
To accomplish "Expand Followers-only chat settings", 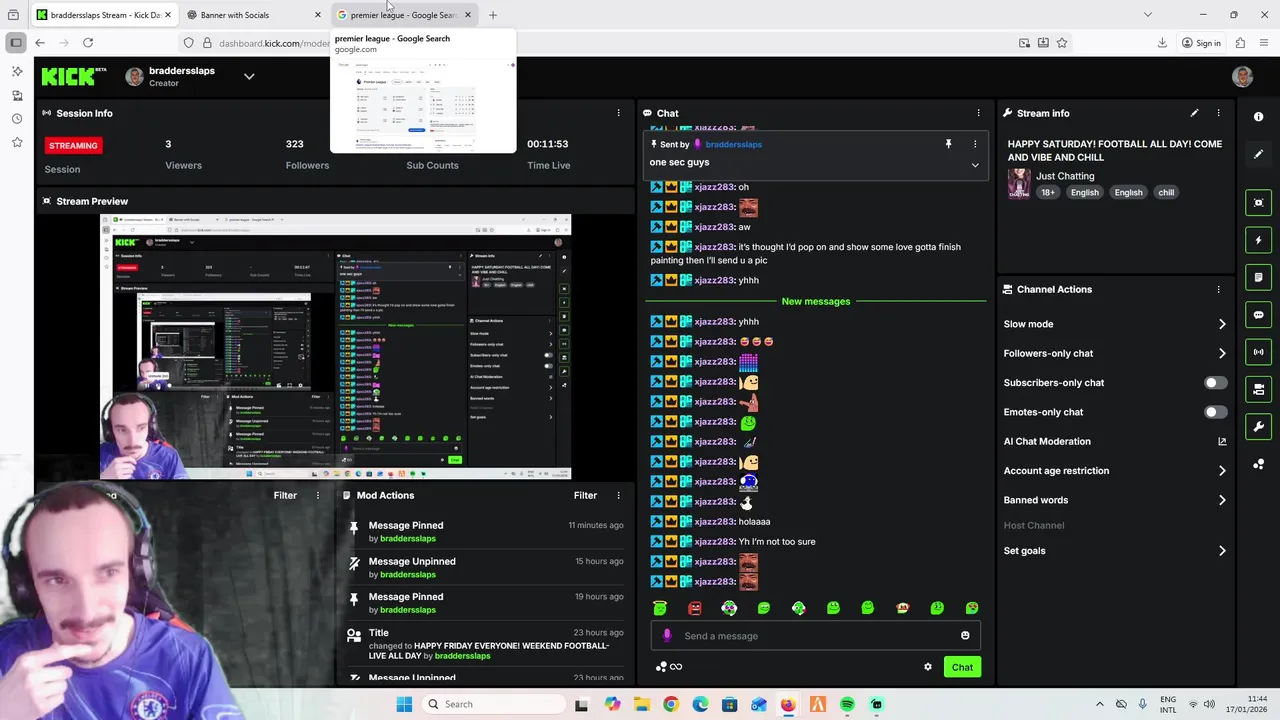I will (1221, 353).
